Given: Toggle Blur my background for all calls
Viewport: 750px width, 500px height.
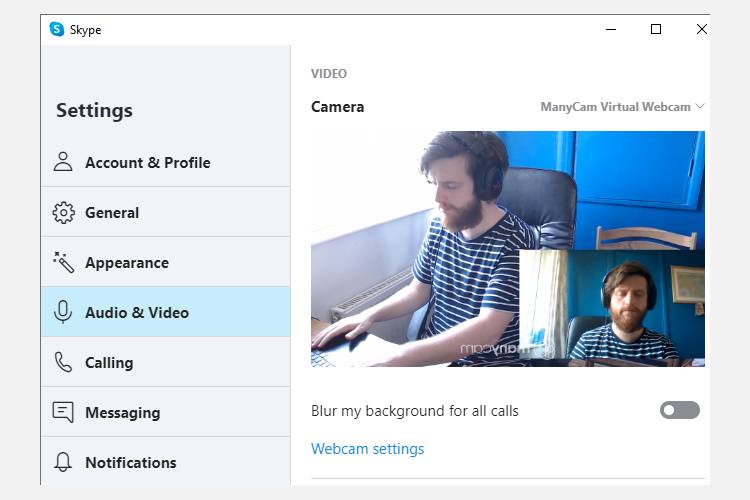Looking at the screenshot, I should click(x=680, y=410).
